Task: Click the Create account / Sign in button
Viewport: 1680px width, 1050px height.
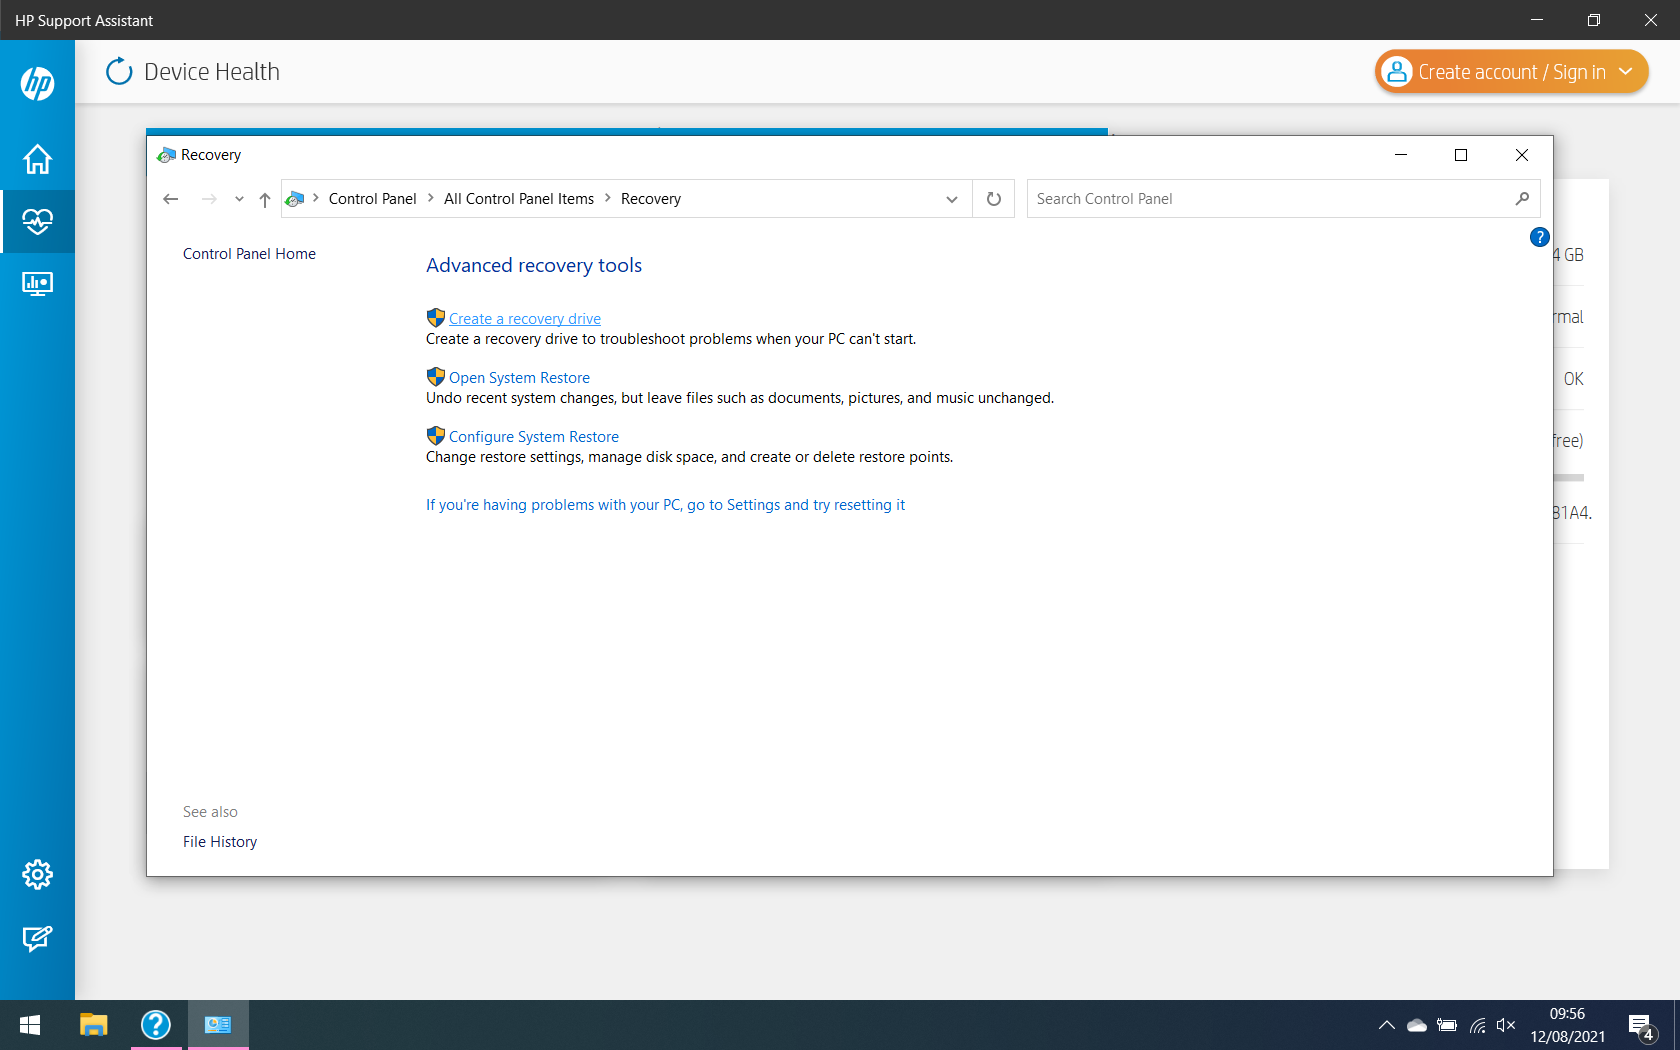Action: (x=1511, y=72)
